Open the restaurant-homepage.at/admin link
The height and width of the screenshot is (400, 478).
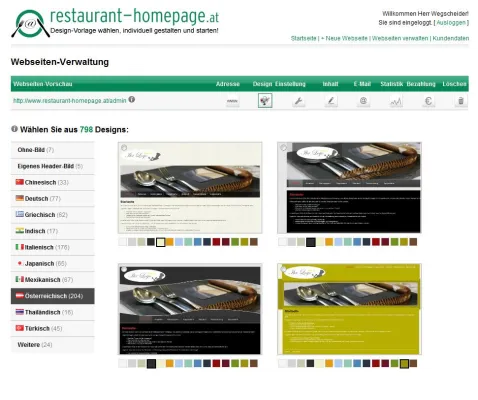click(70, 100)
